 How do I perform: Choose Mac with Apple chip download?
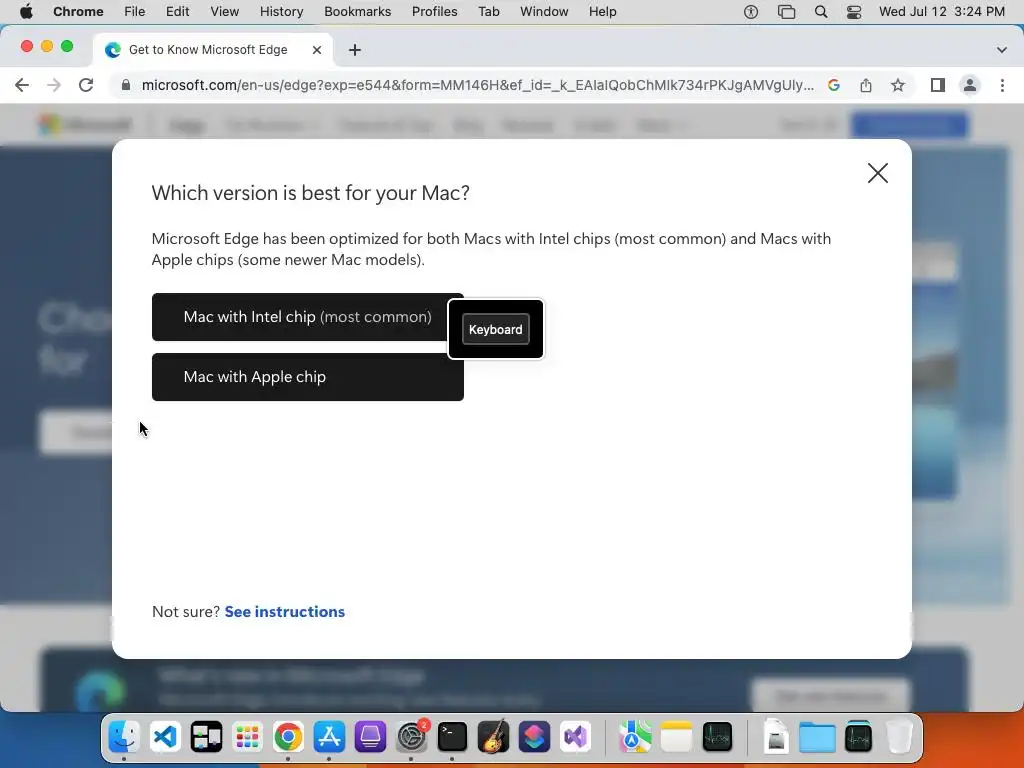308,377
